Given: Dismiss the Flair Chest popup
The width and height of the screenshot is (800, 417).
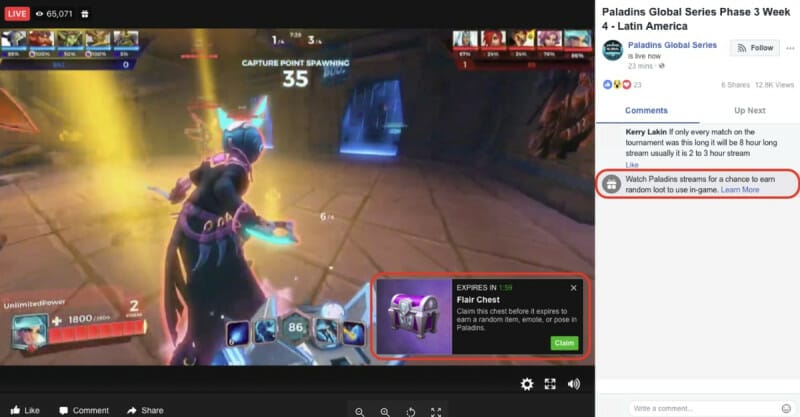Looking at the screenshot, I should pyautogui.click(x=573, y=288).
